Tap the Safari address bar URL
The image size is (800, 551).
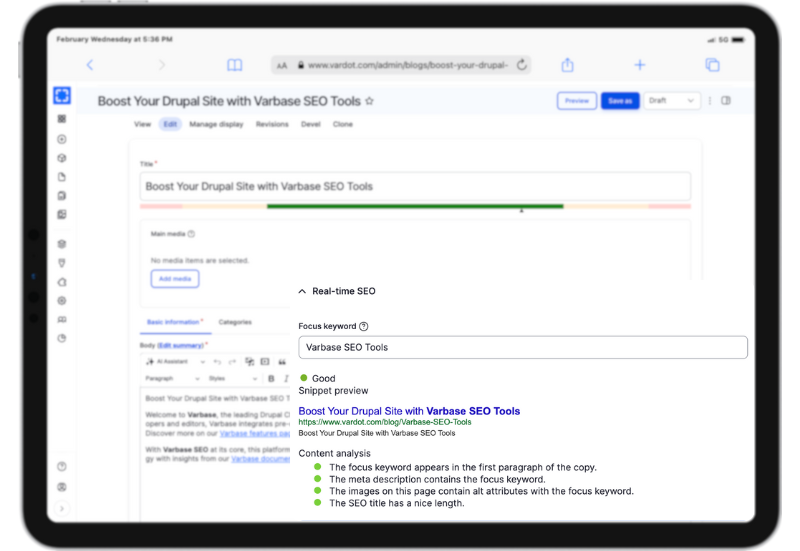point(407,65)
